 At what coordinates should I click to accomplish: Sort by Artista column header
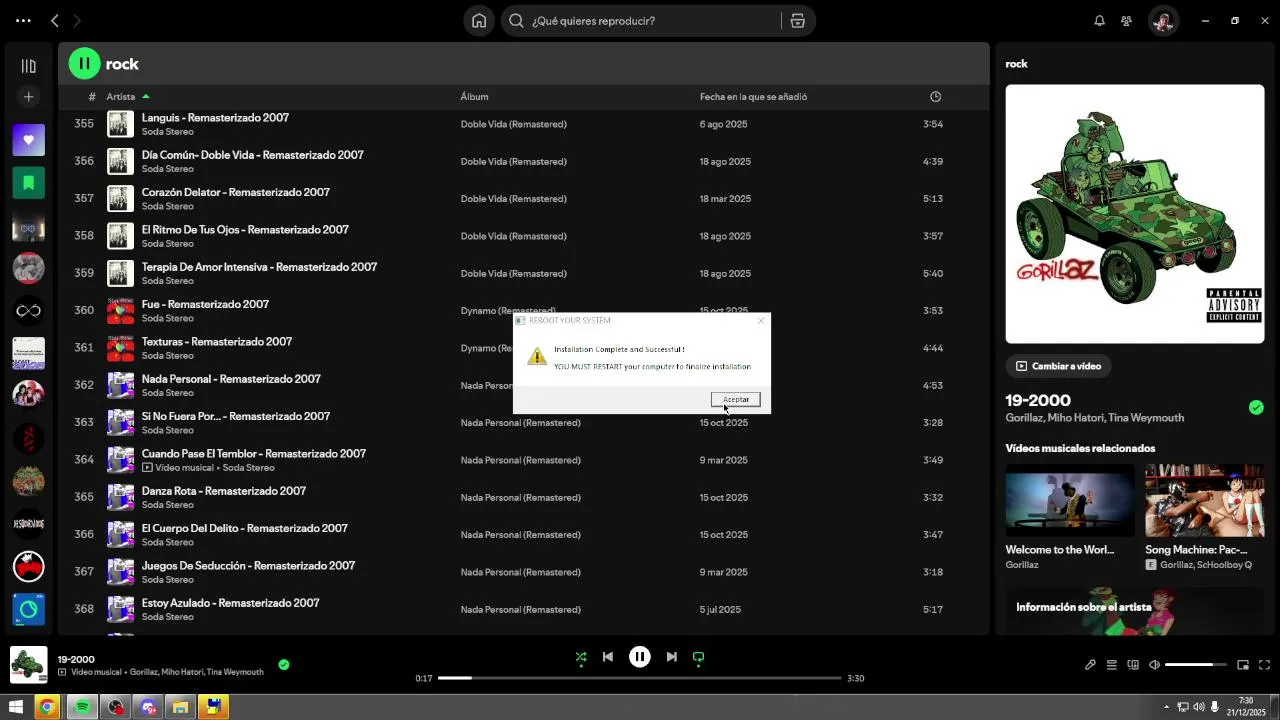pos(121,97)
